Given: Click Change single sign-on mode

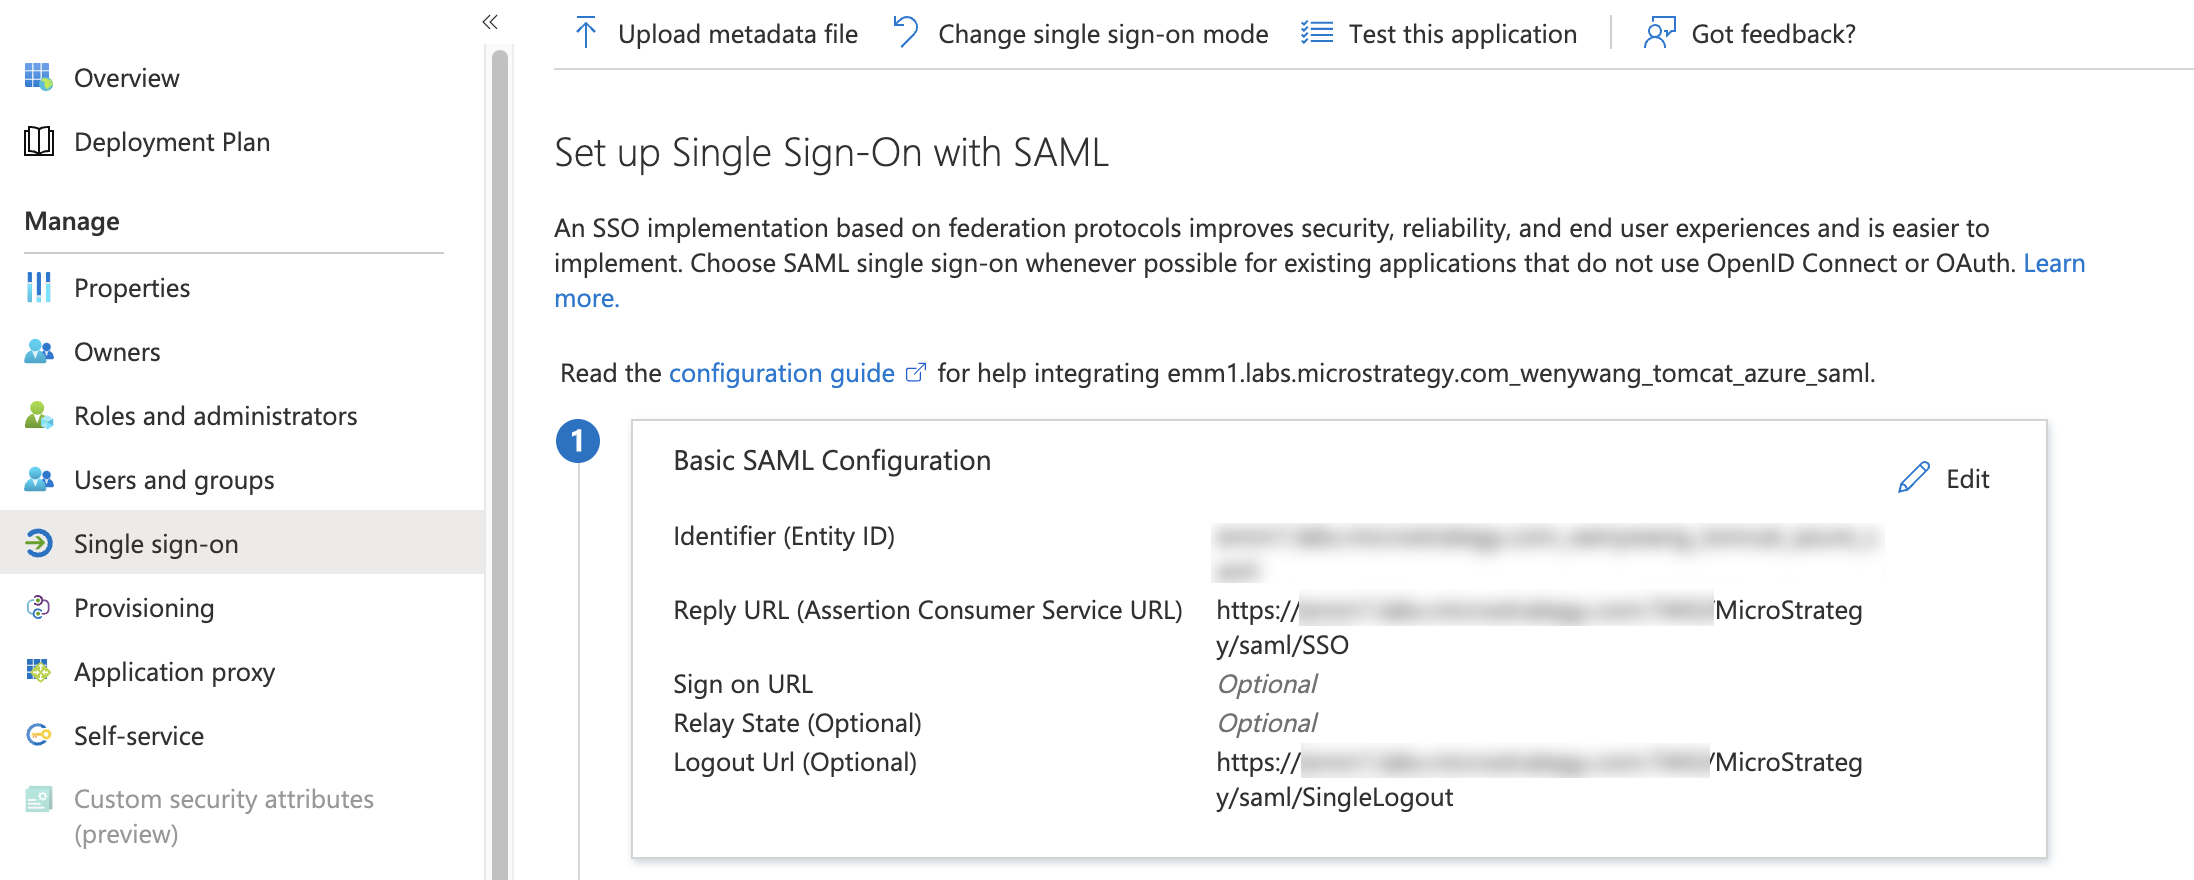Looking at the screenshot, I should point(1081,34).
